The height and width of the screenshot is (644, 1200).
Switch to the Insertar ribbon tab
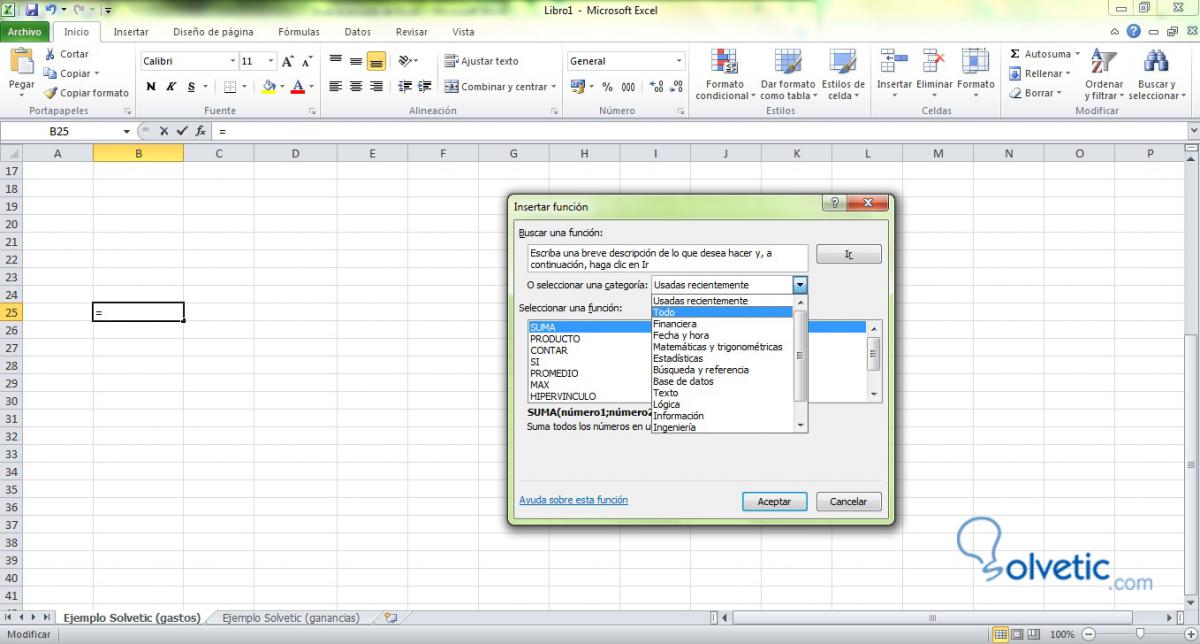(131, 32)
